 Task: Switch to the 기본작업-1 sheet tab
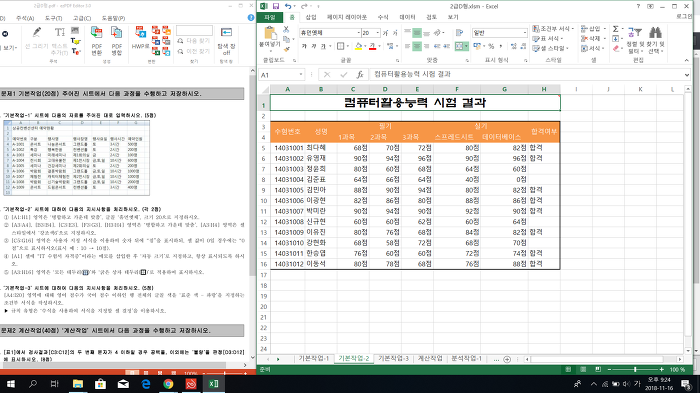click(314, 359)
